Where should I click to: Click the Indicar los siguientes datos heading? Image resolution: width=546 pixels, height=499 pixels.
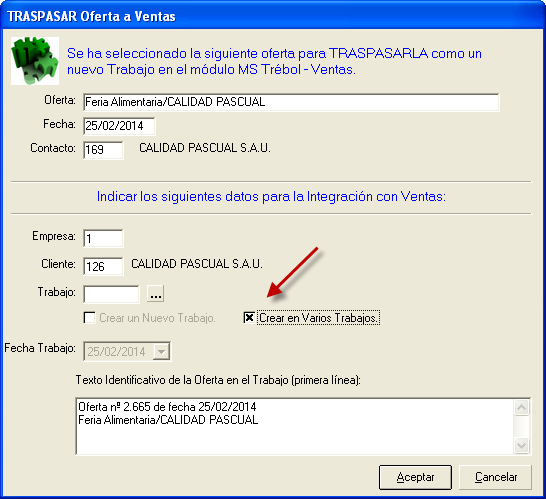pyautogui.click(x=271, y=197)
